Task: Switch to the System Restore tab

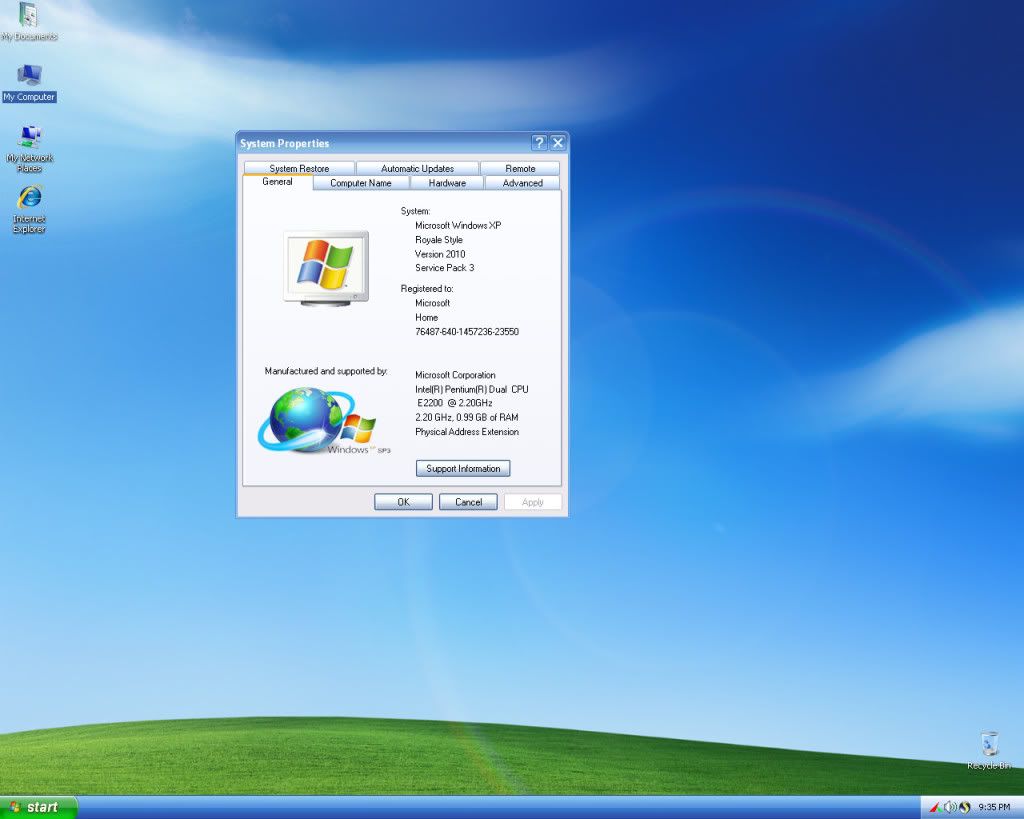Action: (299, 168)
